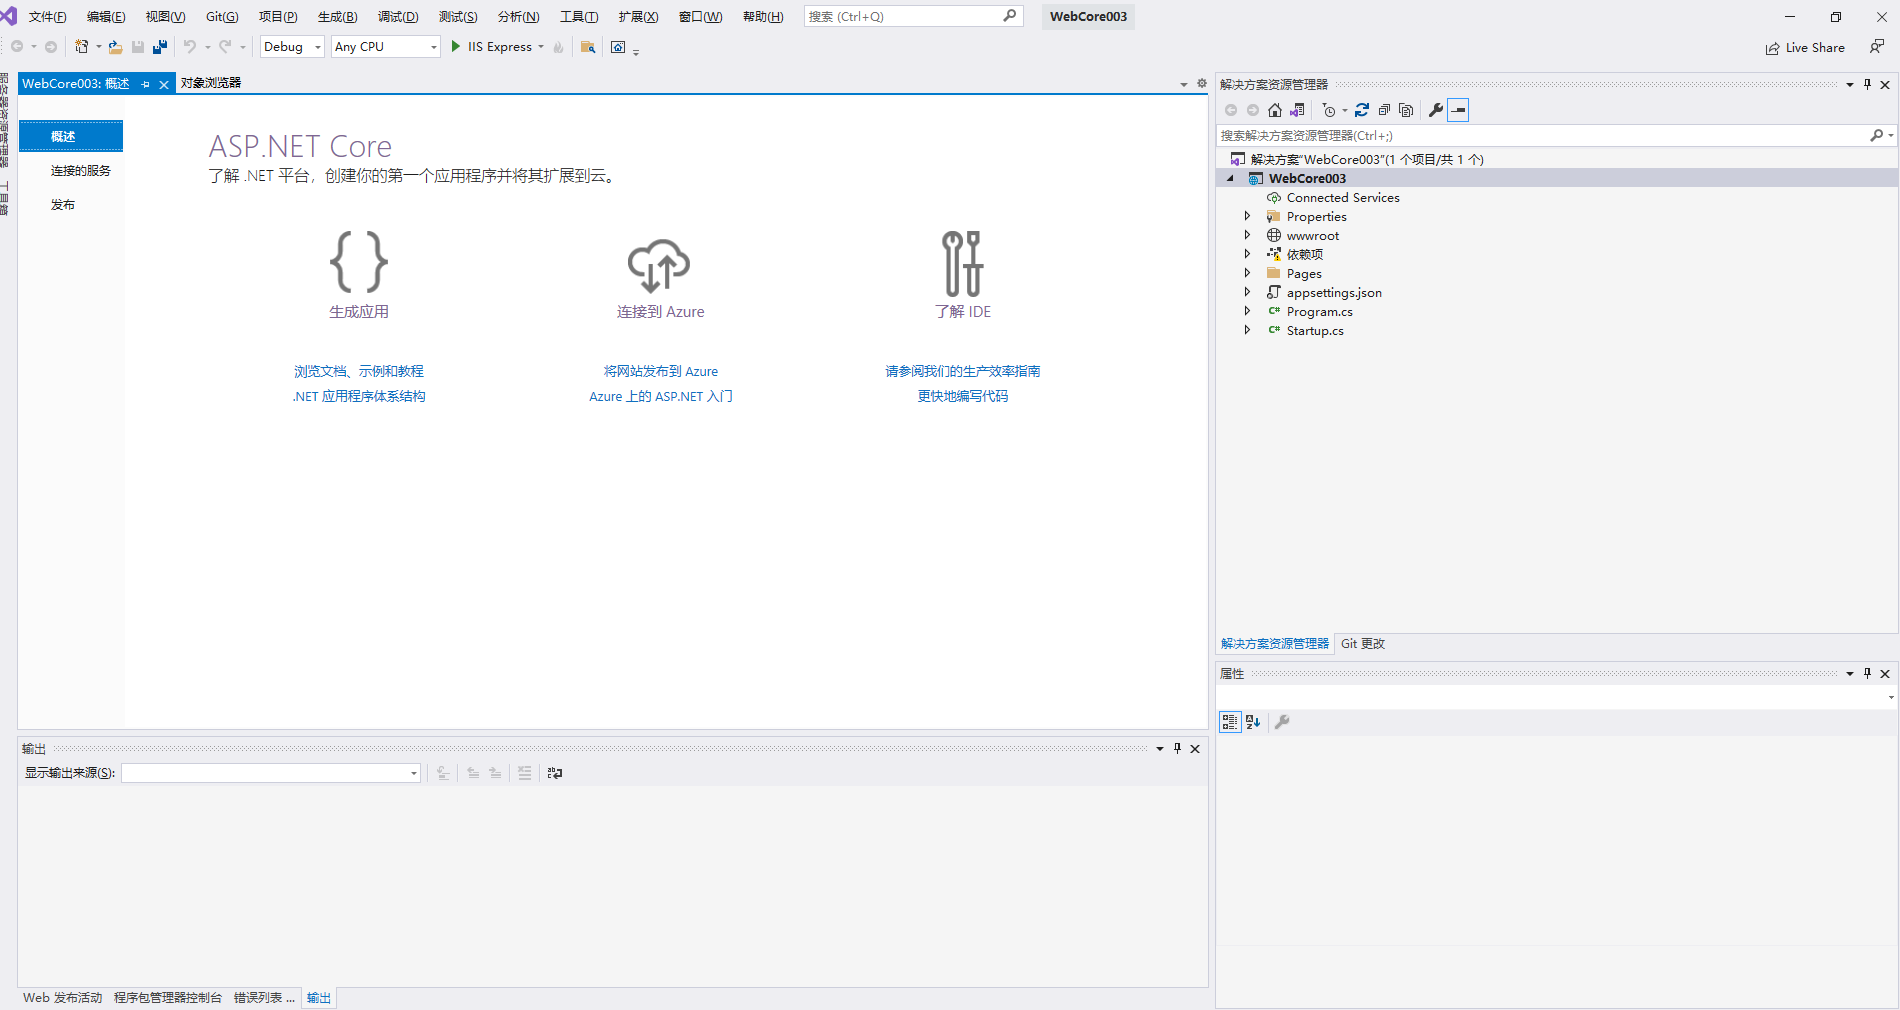Open the Any CPU platform dropdown
The width and height of the screenshot is (1900, 1010).
[x=434, y=47]
